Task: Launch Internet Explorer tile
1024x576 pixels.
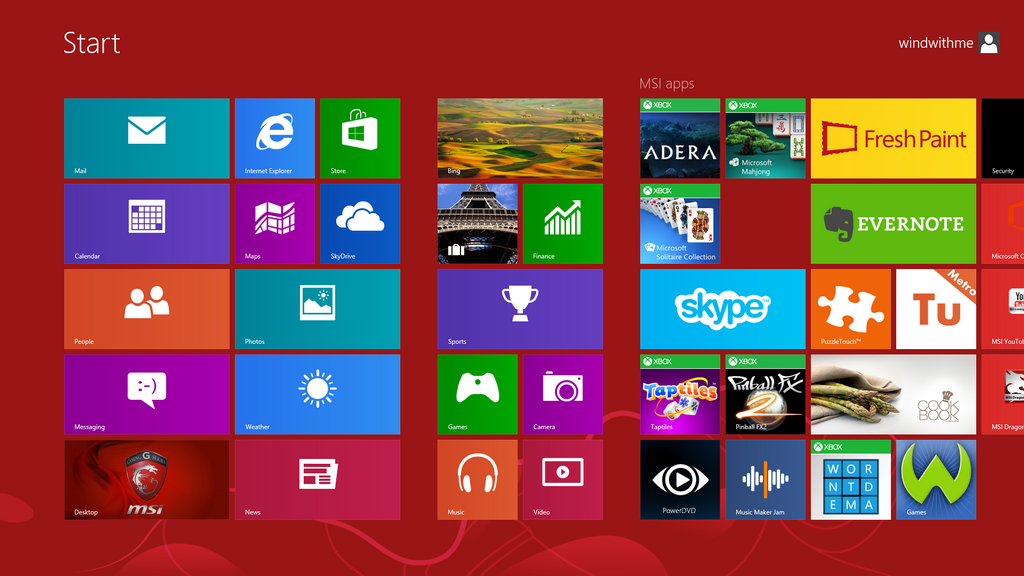Action: (275, 138)
